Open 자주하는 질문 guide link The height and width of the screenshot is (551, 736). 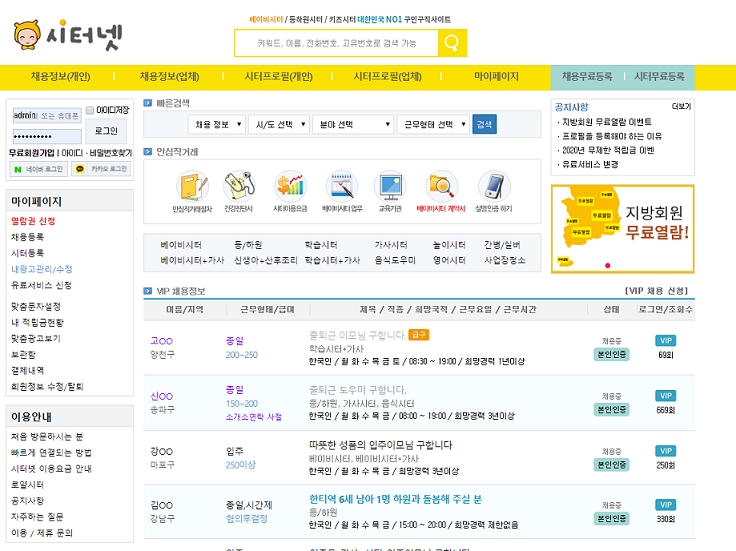[37, 516]
